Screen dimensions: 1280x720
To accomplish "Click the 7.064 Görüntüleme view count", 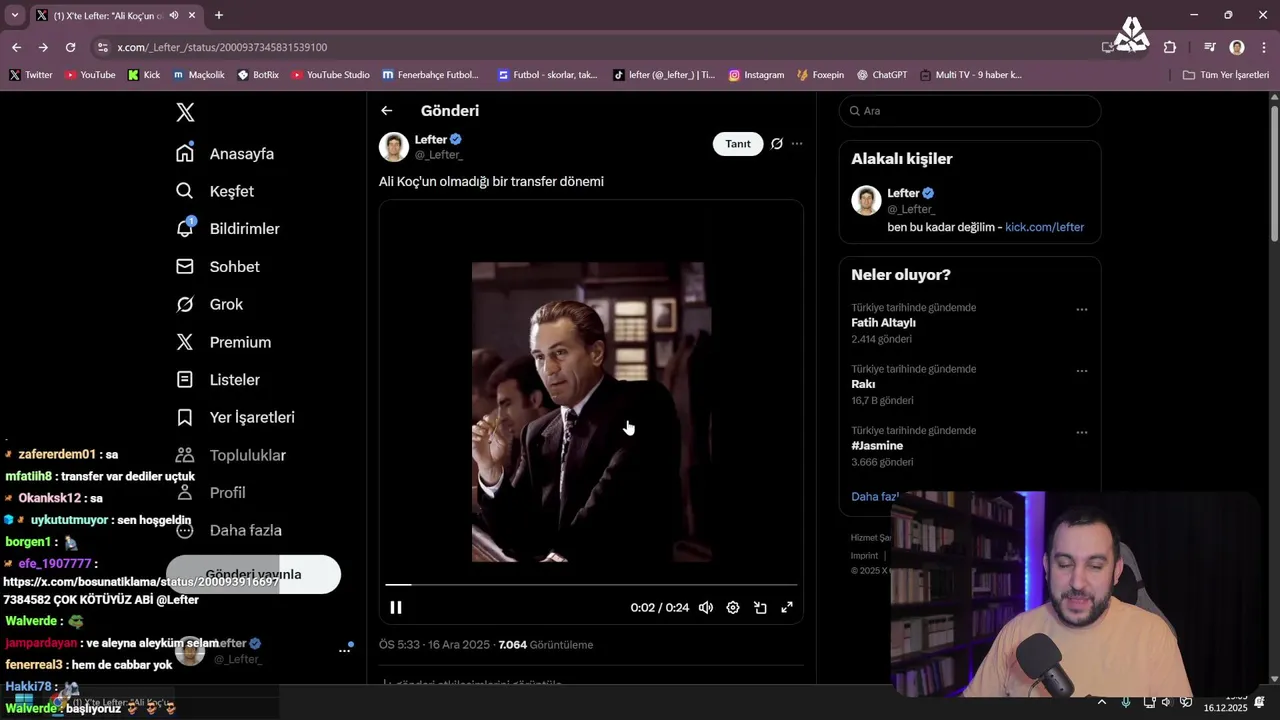I will (x=546, y=645).
